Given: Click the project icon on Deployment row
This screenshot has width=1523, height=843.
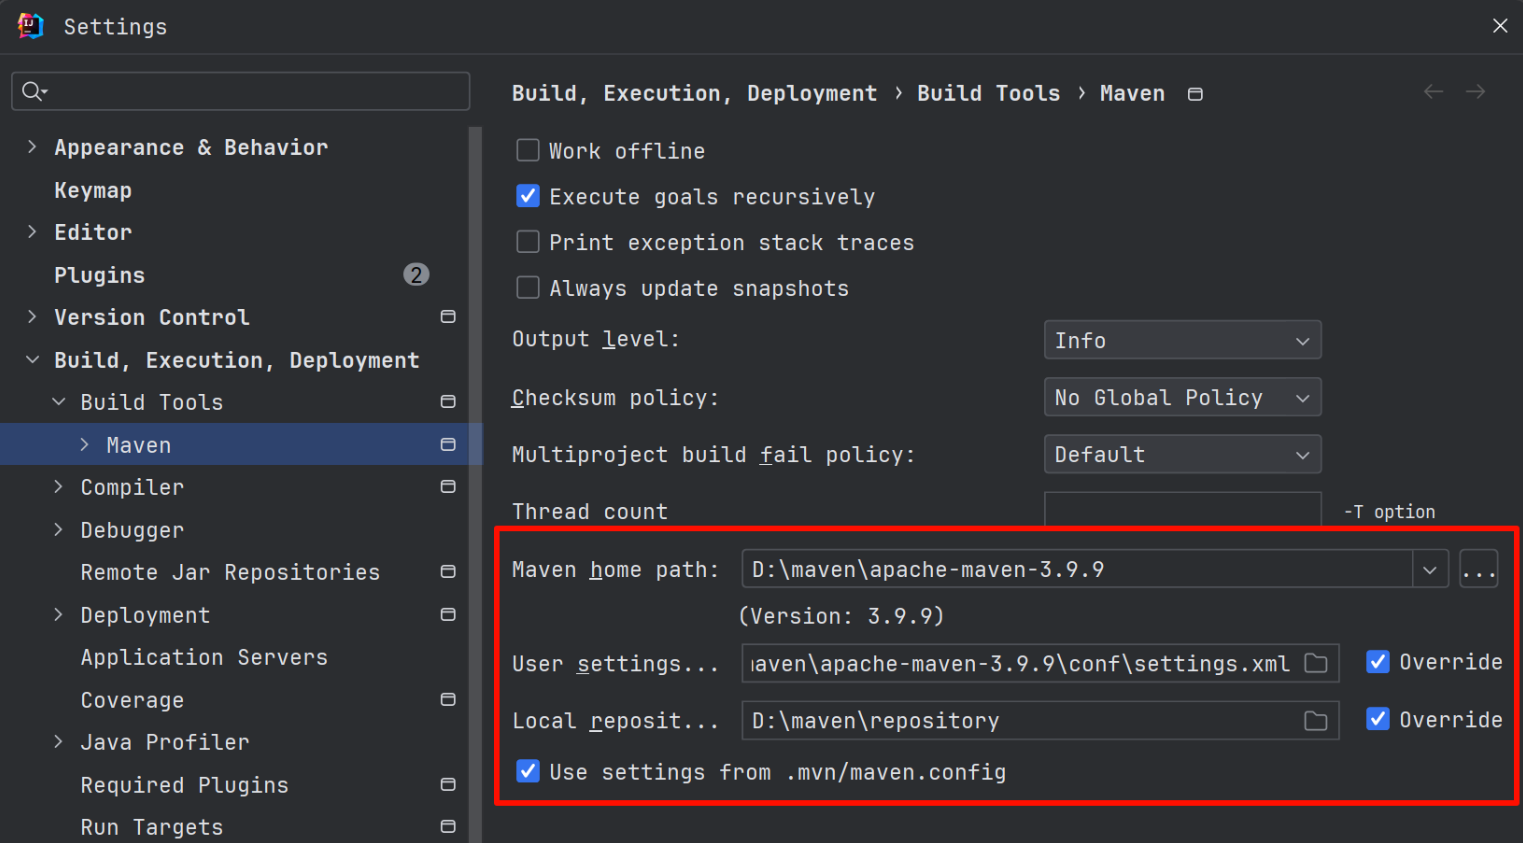Looking at the screenshot, I should coord(448,615).
